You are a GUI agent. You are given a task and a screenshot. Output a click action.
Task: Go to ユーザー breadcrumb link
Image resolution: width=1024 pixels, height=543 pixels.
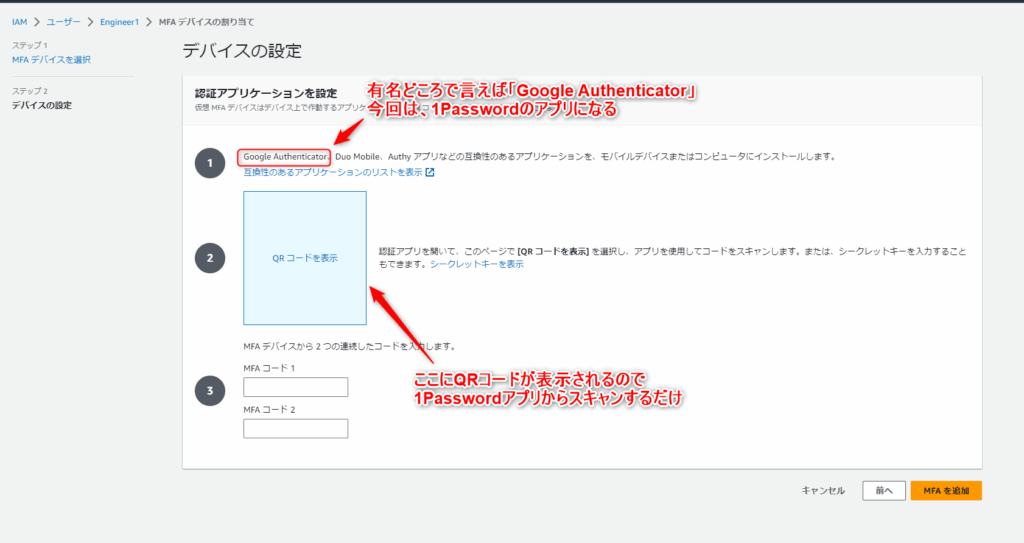(63, 22)
